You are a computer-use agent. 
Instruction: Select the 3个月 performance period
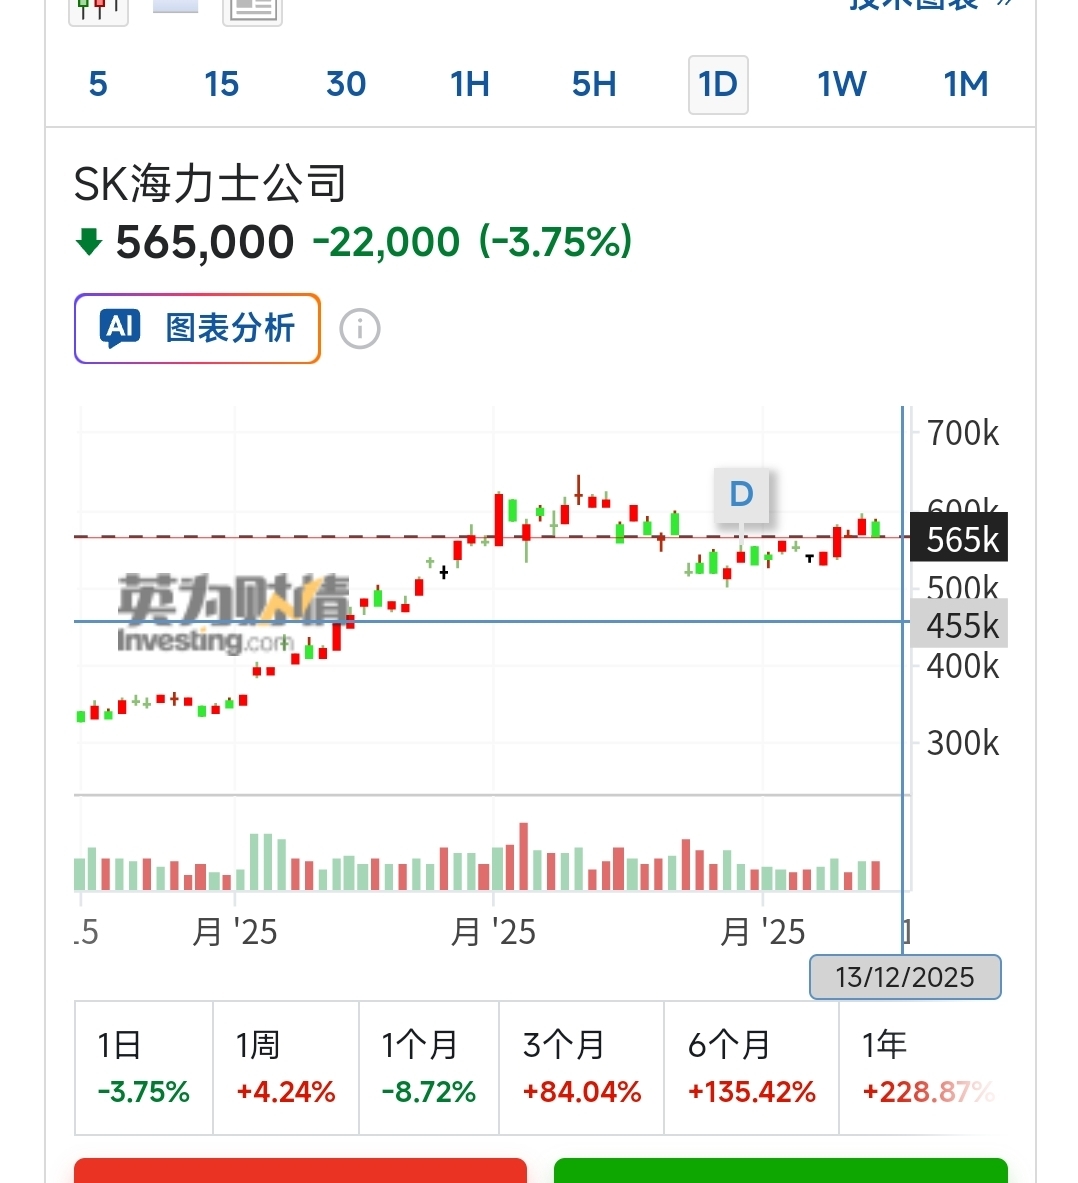click(x=581, y=1068)
